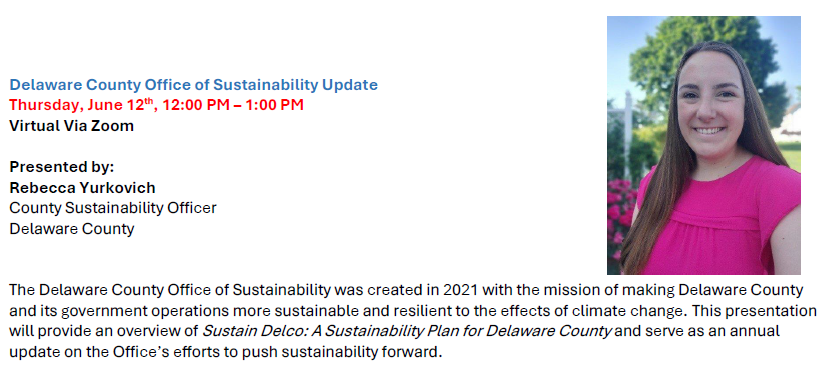The width and height of the screenshot is (821, 379).
Task: Open the presenter photo thumbnail
Action: click(x=704, y=145)
